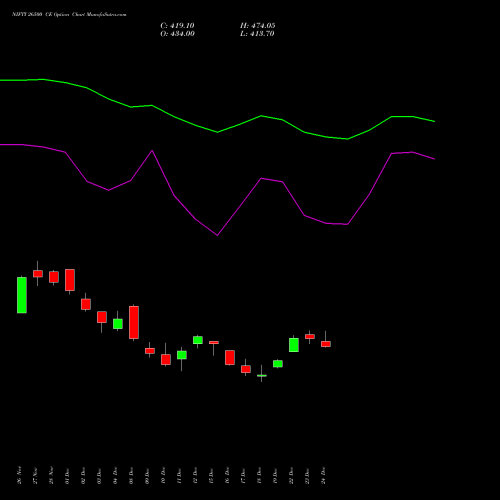The height and width of the screenshot is (500, 500).
Task: Click the 01 Dec date label
Action: pos(67,475)
